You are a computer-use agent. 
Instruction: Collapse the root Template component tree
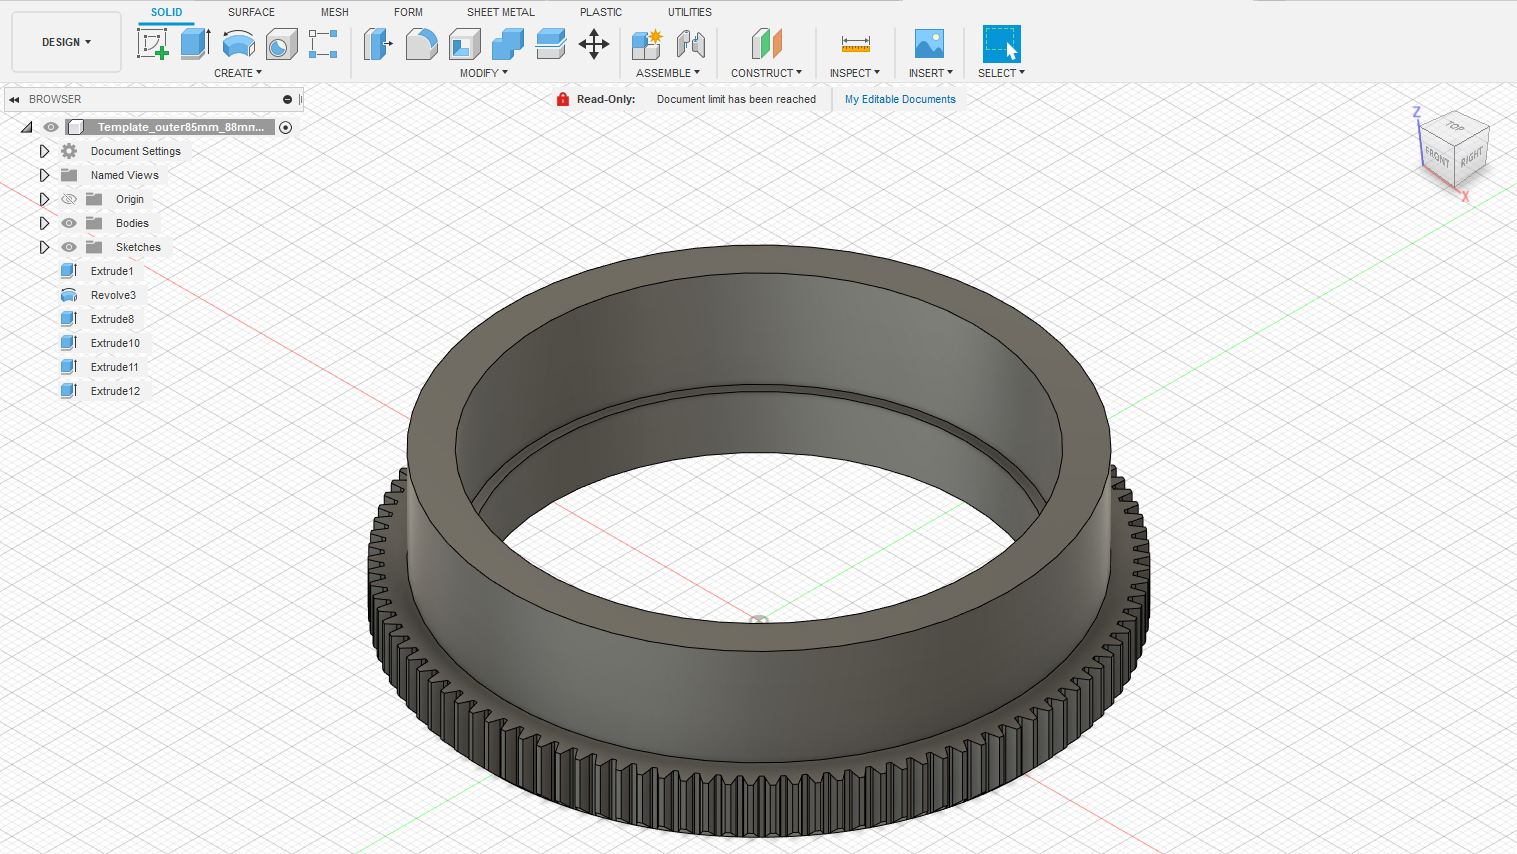tap(27, 127)
